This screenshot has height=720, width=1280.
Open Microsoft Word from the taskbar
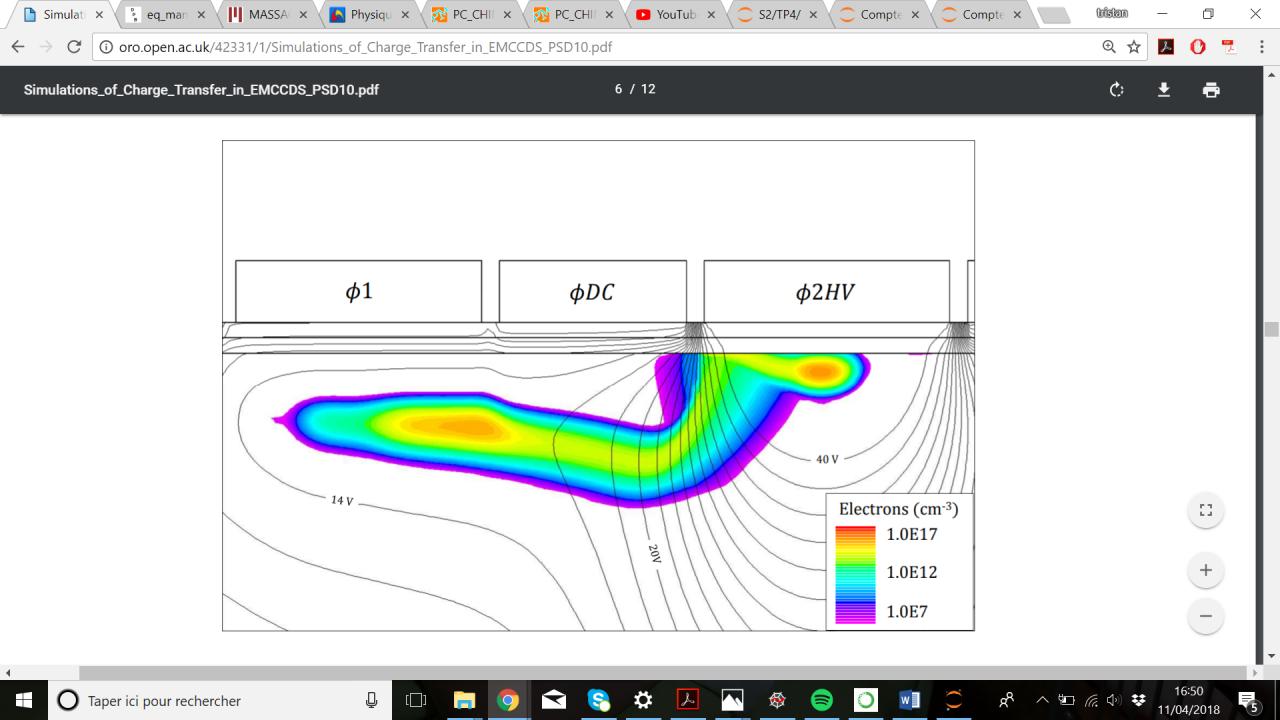pos(910,700)
